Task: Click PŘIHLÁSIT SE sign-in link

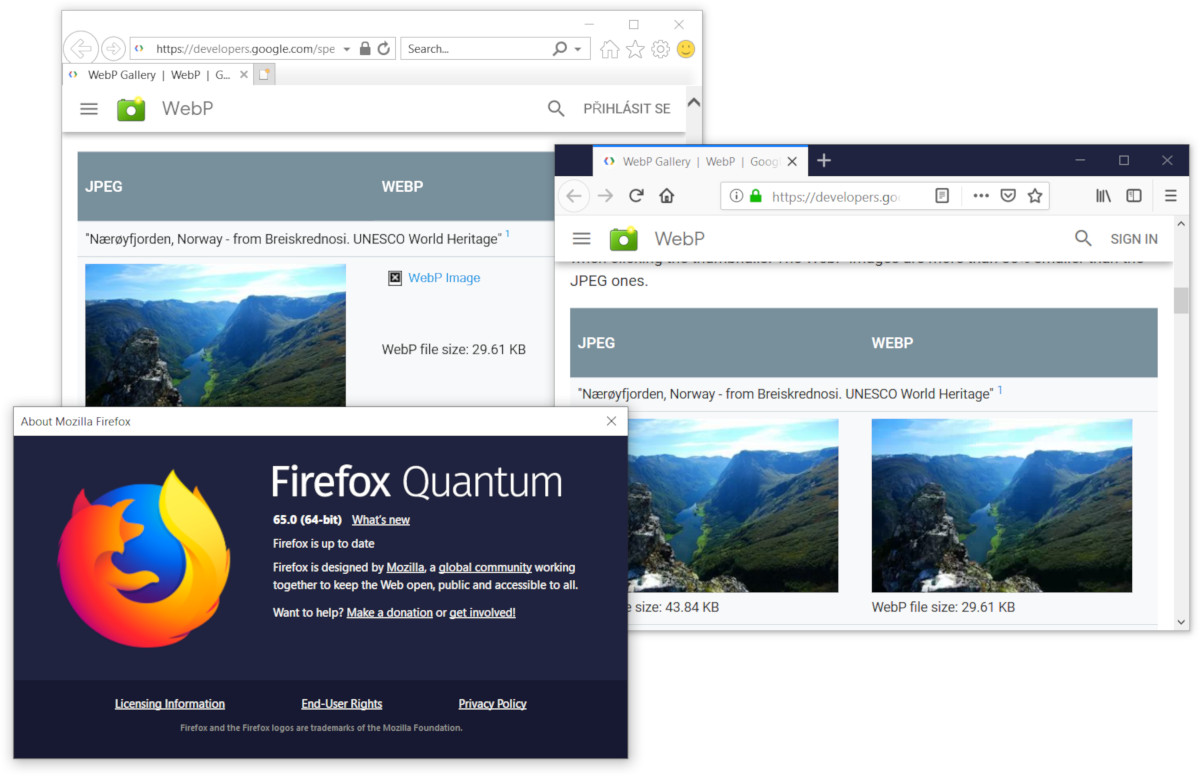Action: click(x=627, y=109)
